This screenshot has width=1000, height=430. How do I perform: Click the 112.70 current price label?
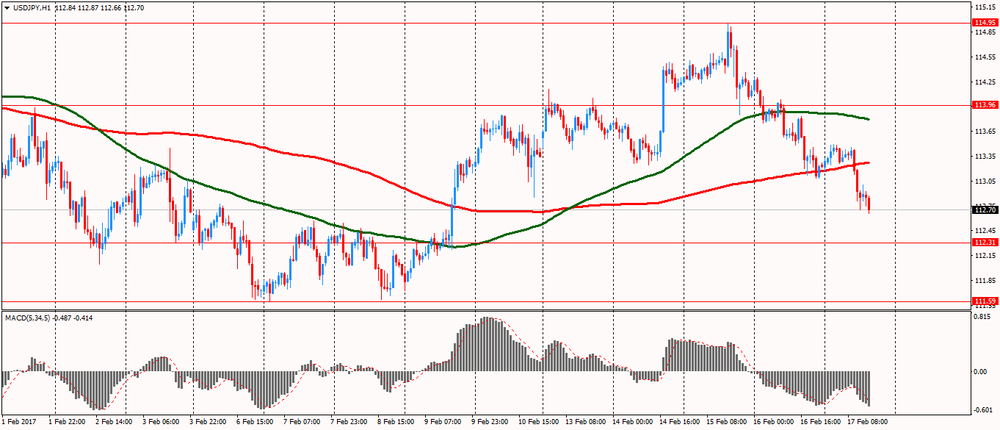tap(984, 210)
